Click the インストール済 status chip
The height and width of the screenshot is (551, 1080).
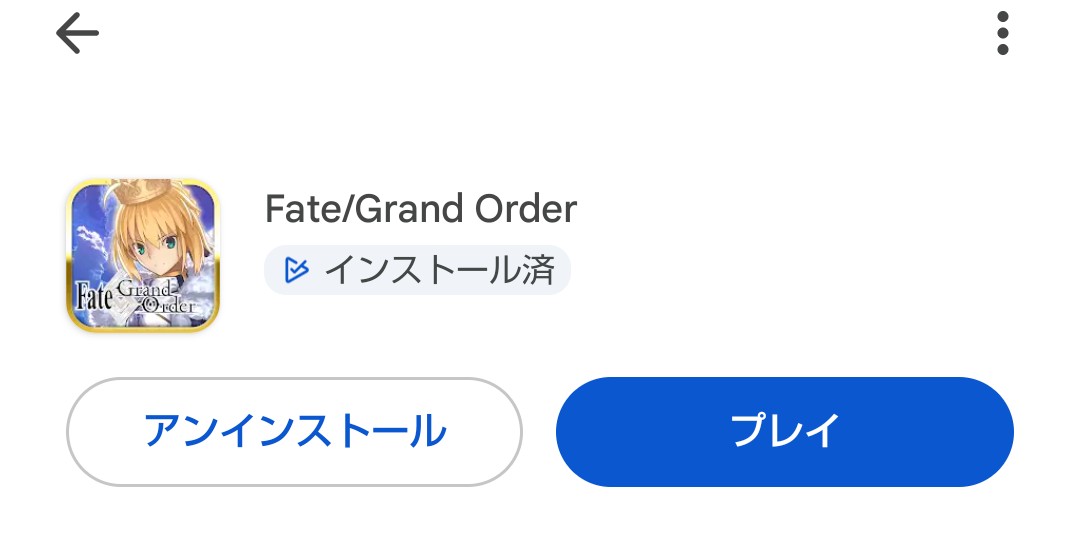[x=417, y=270]
